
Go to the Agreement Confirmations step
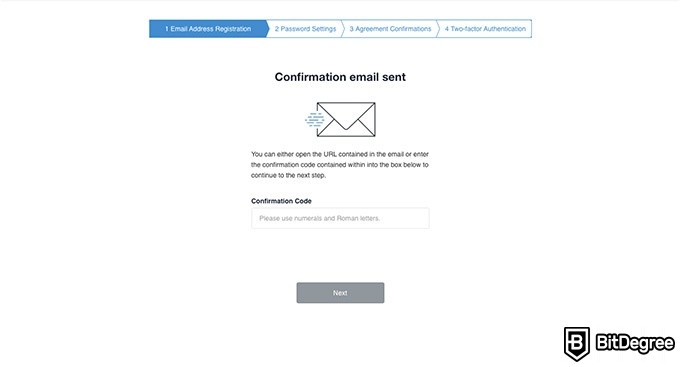tap(390, 29)
